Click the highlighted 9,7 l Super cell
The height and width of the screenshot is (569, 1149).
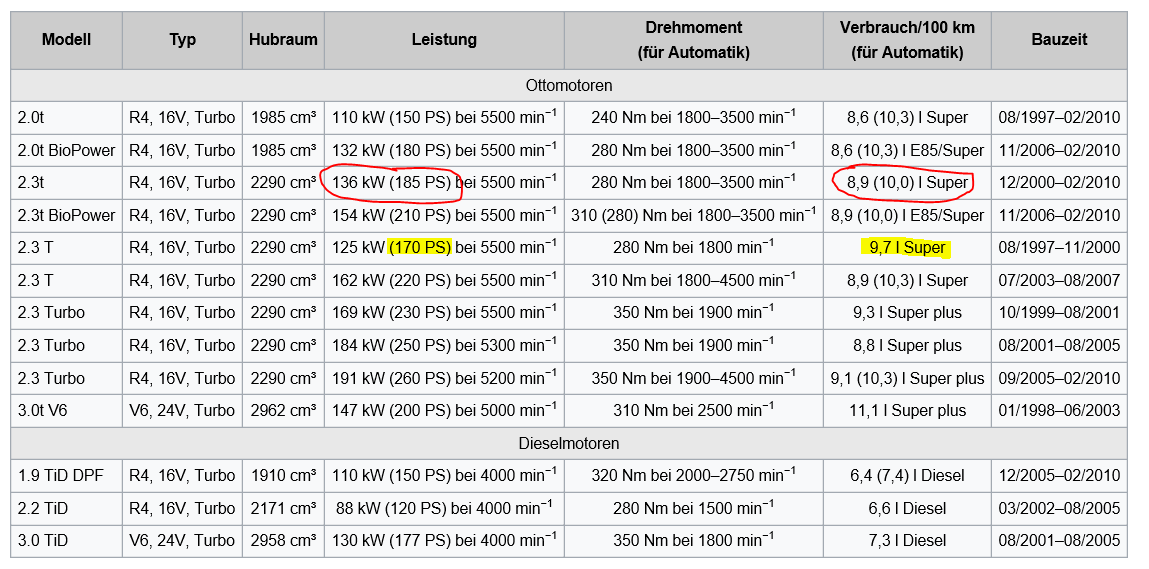coord(907,248)
